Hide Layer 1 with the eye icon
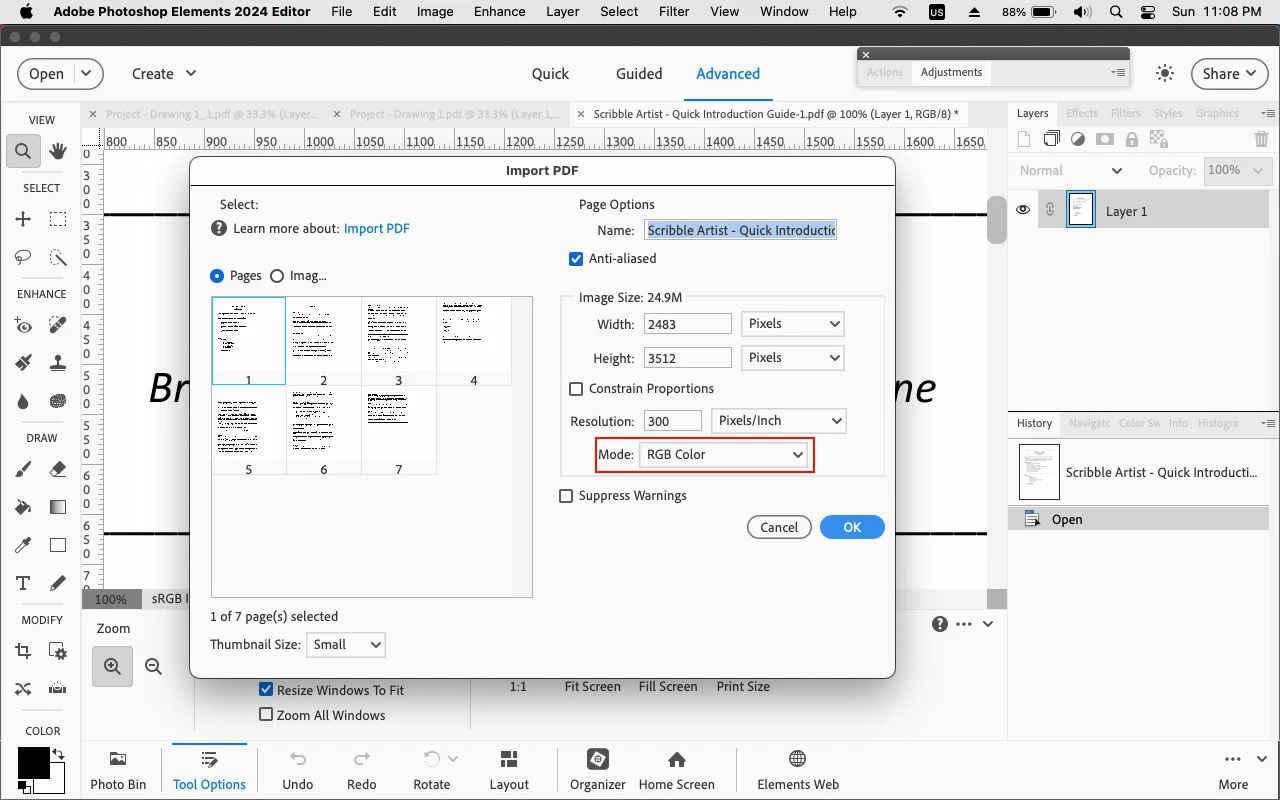1280x800 pixels. [x=1023, y=210]
